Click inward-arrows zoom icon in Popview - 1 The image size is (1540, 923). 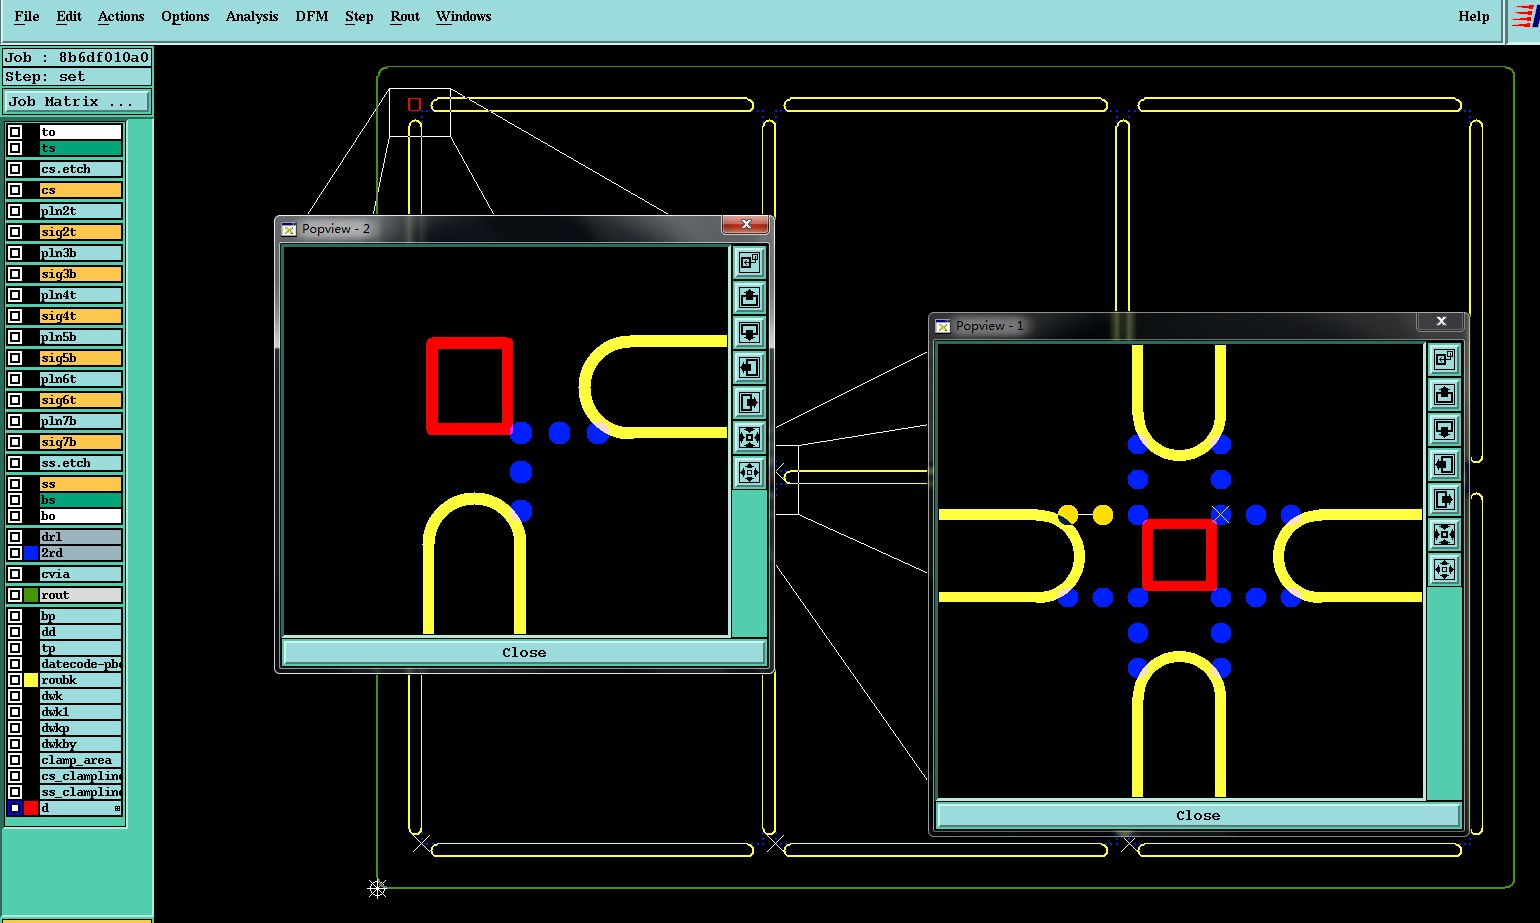pos(1444,534)
